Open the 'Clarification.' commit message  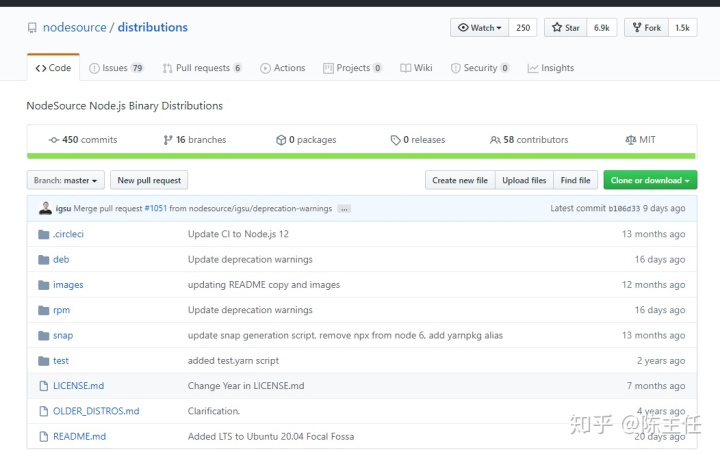pyautogui.click(x=214, y=411)
